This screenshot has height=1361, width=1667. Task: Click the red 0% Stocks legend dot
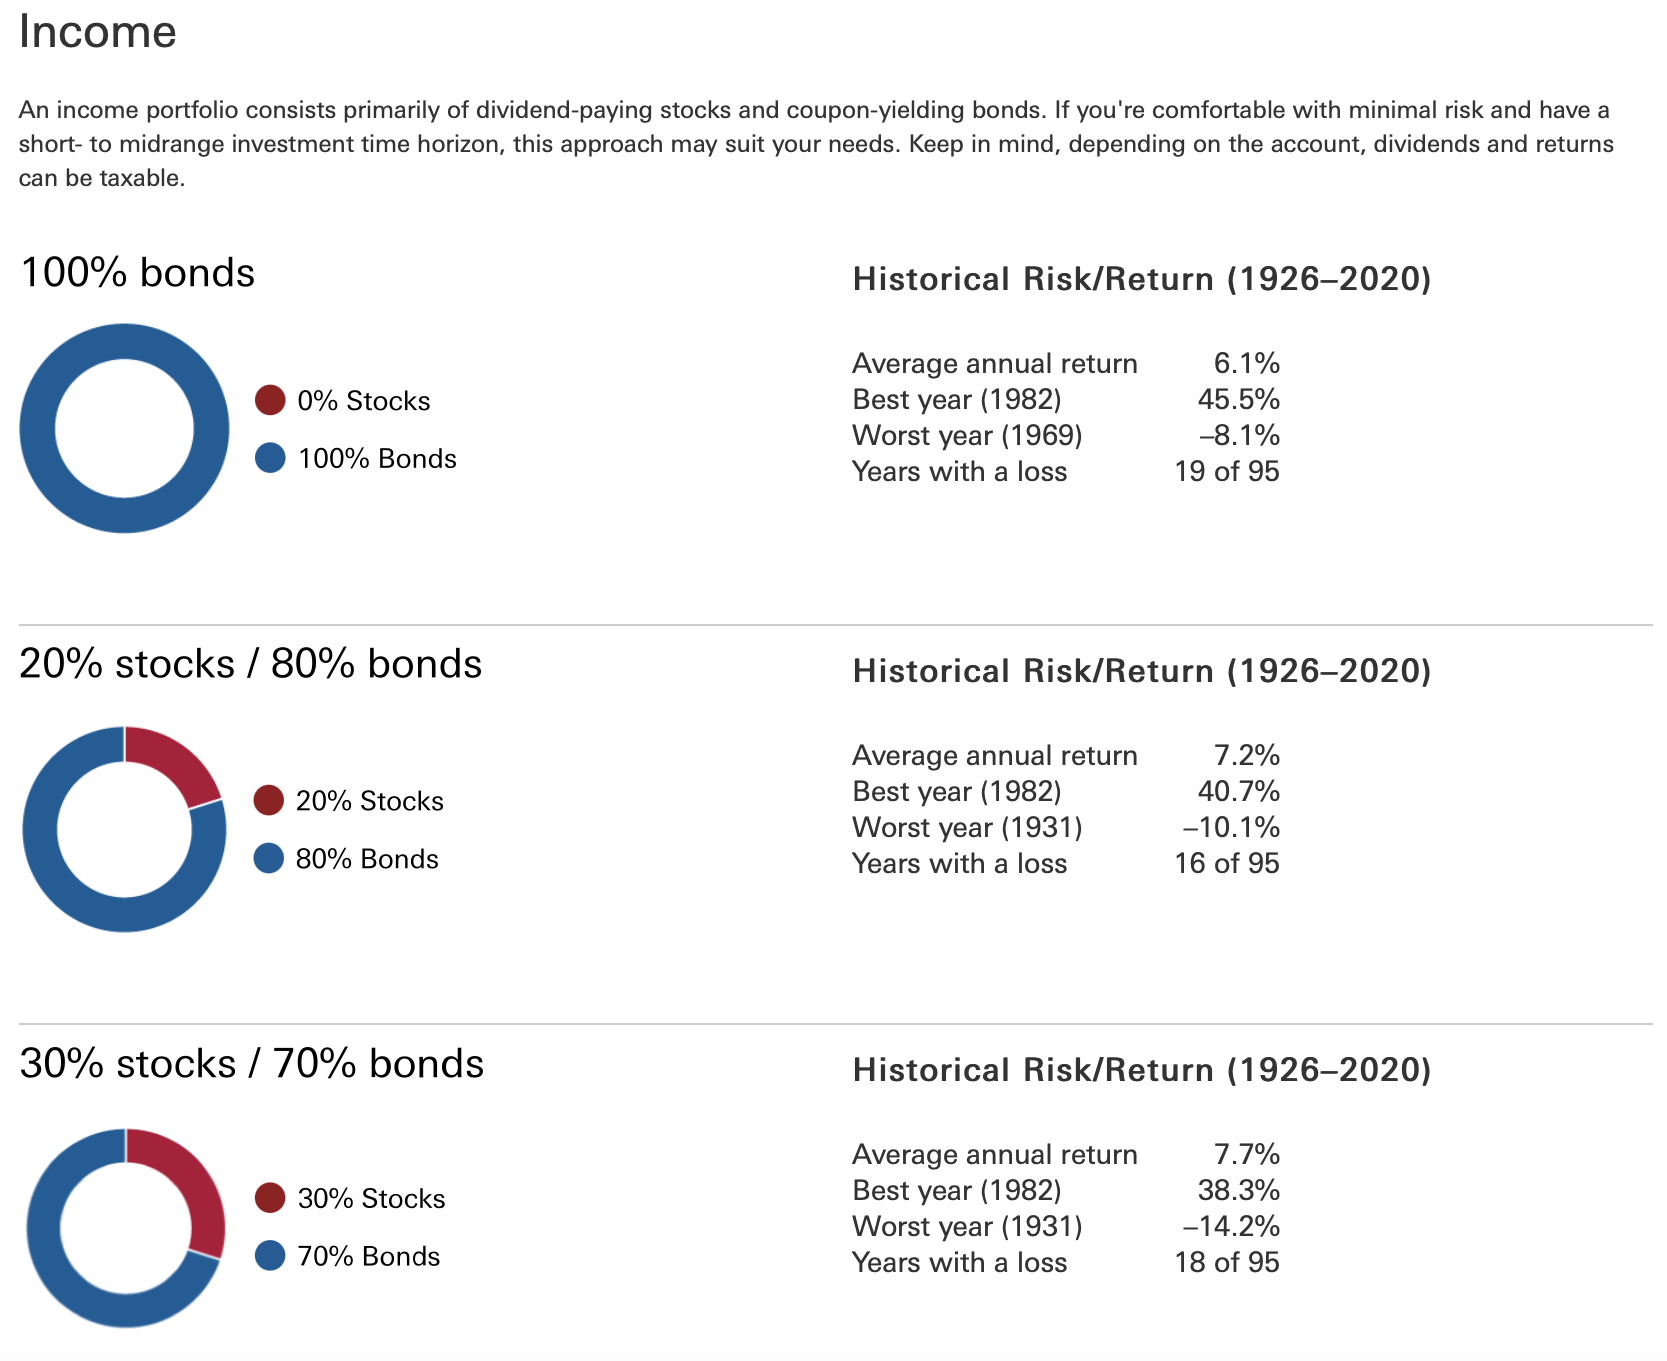tap(270, 400)
